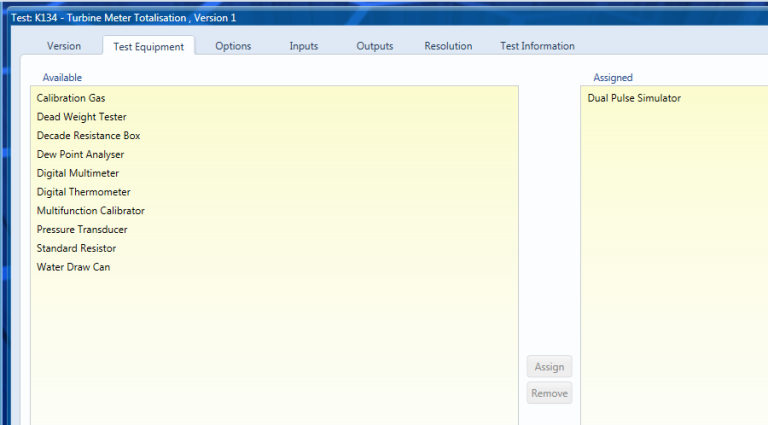Open the Test Information tab
The image size is (768, 425).
click(537, 46)
